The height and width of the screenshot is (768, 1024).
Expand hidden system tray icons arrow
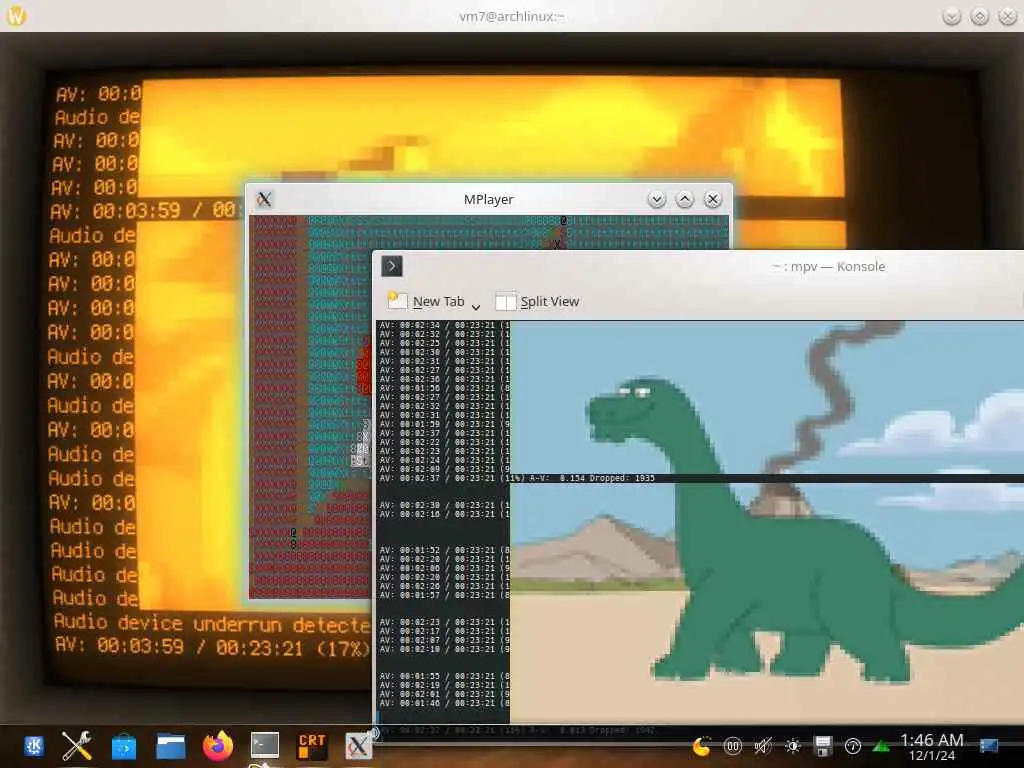pos(881,746)
